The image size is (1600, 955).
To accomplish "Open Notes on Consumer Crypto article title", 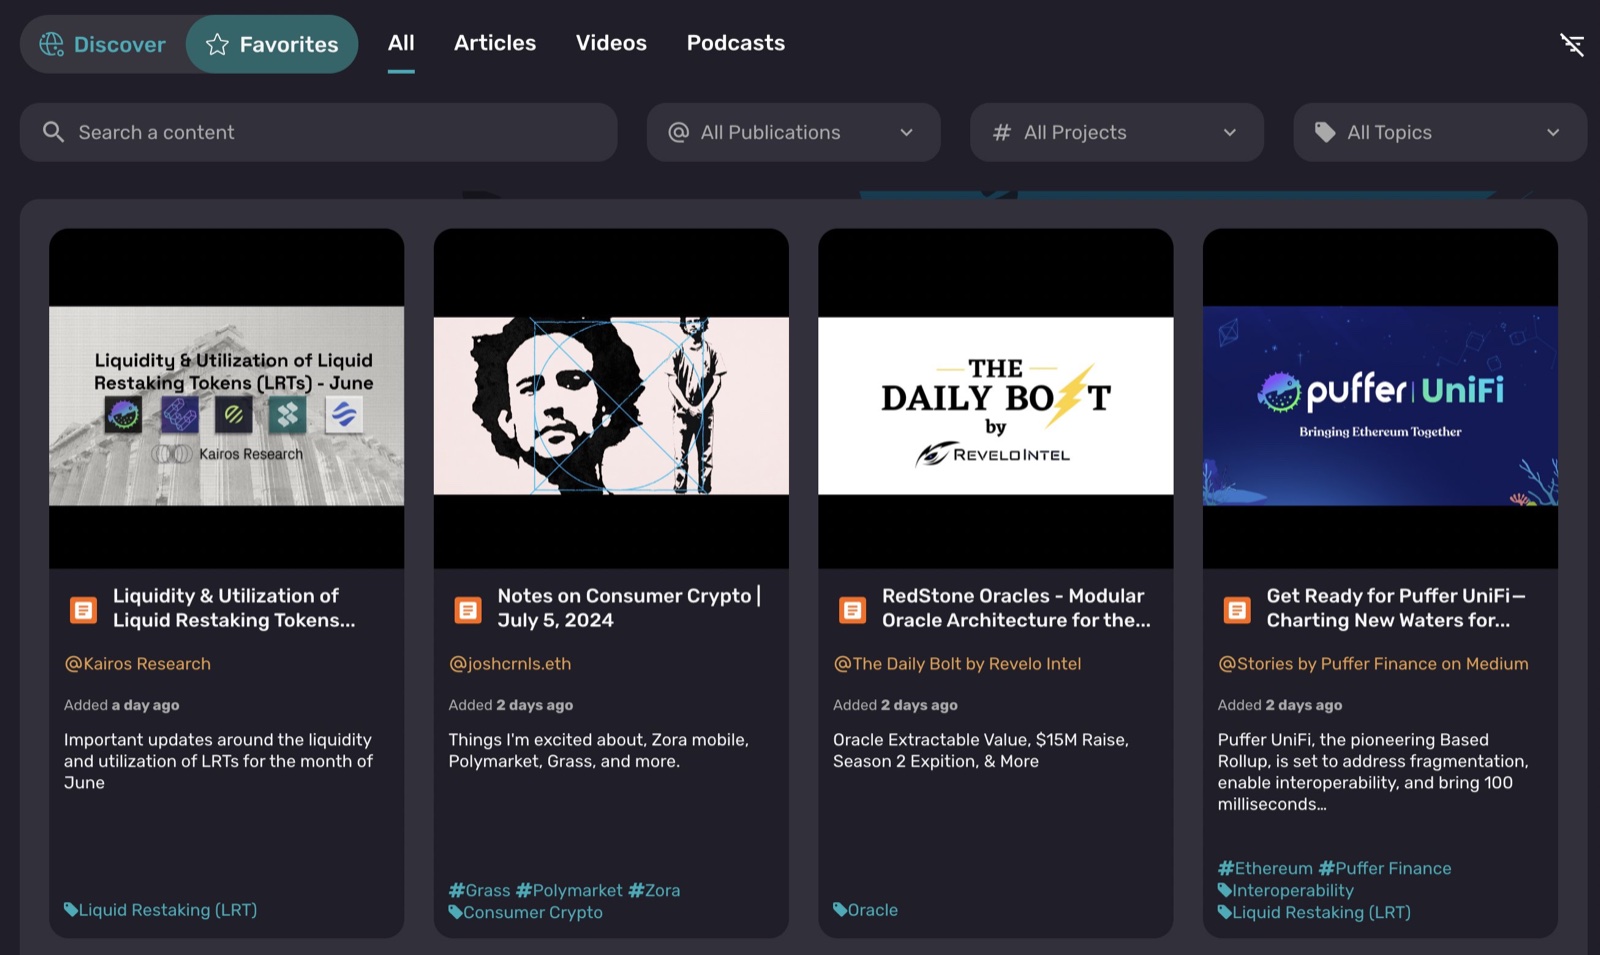I will (x=629, y=608).
